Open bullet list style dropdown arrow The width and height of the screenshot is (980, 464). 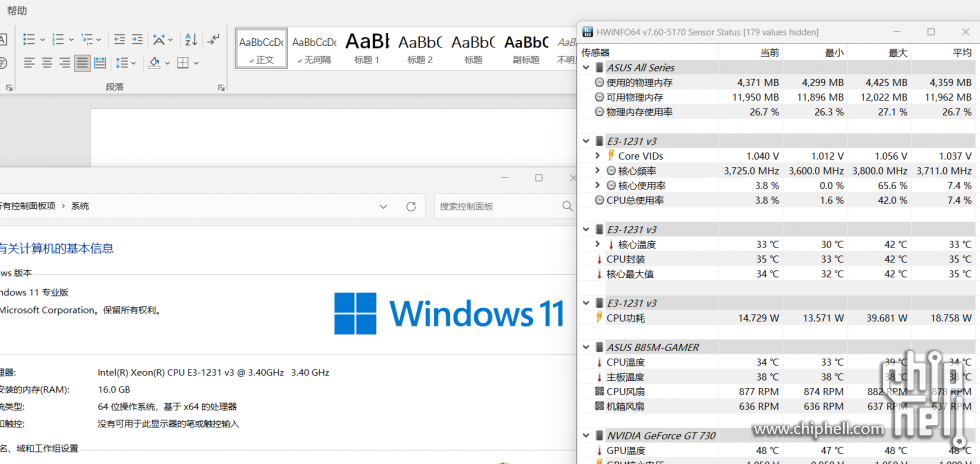click(42, 39)
